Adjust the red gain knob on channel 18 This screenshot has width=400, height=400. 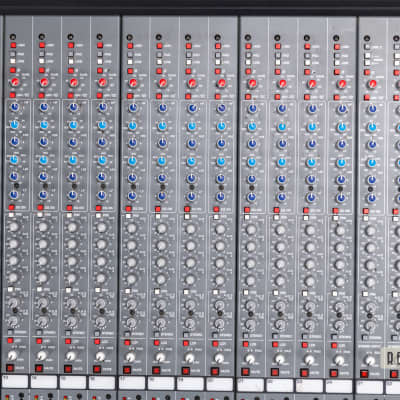[162, 83]
